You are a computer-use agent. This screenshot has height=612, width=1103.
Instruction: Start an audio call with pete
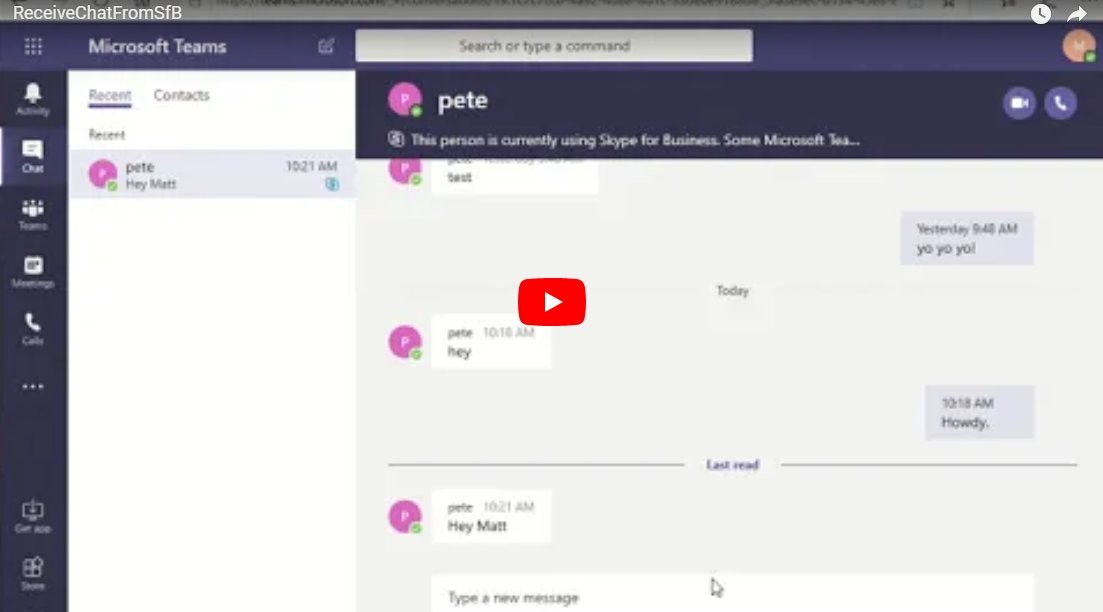(1060, 103)
